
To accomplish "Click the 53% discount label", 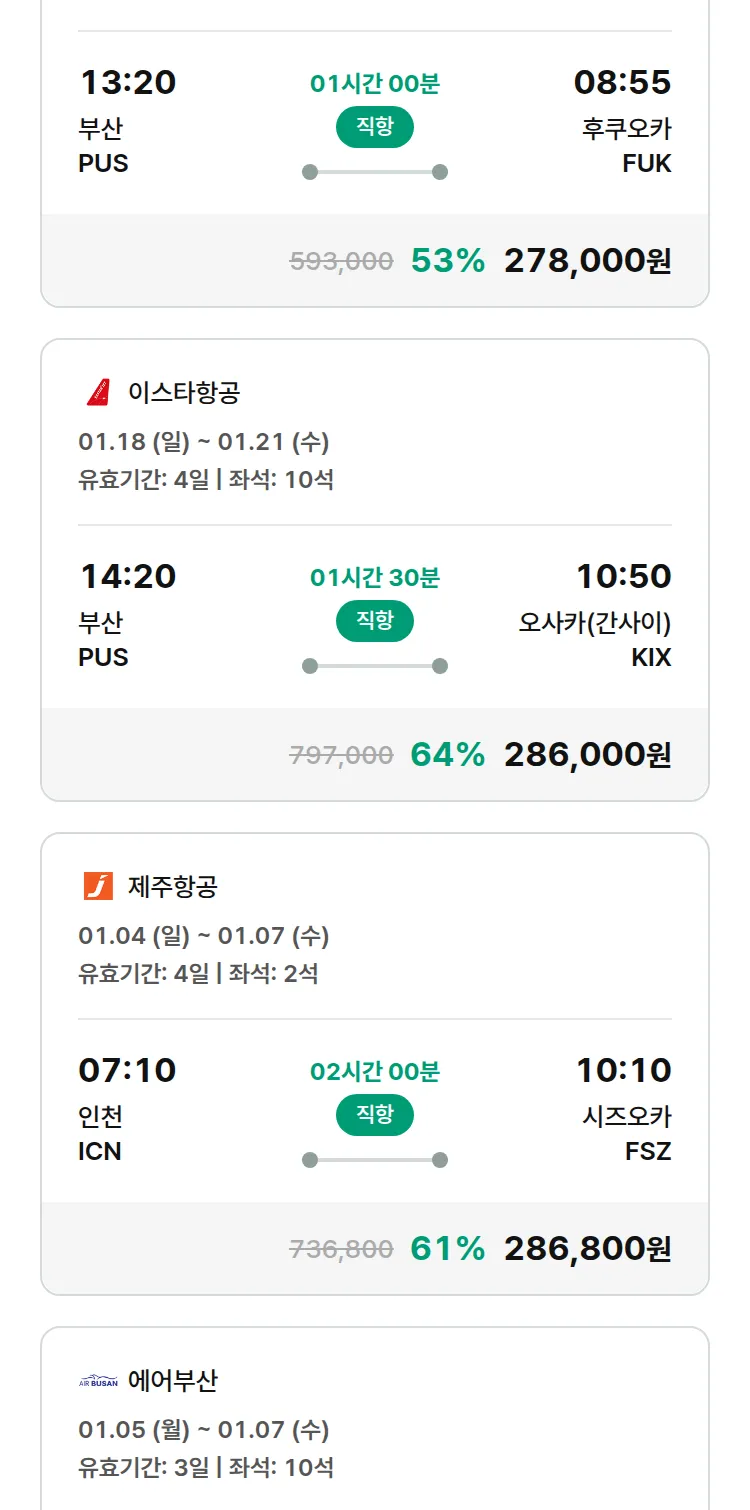I will 448,261.
